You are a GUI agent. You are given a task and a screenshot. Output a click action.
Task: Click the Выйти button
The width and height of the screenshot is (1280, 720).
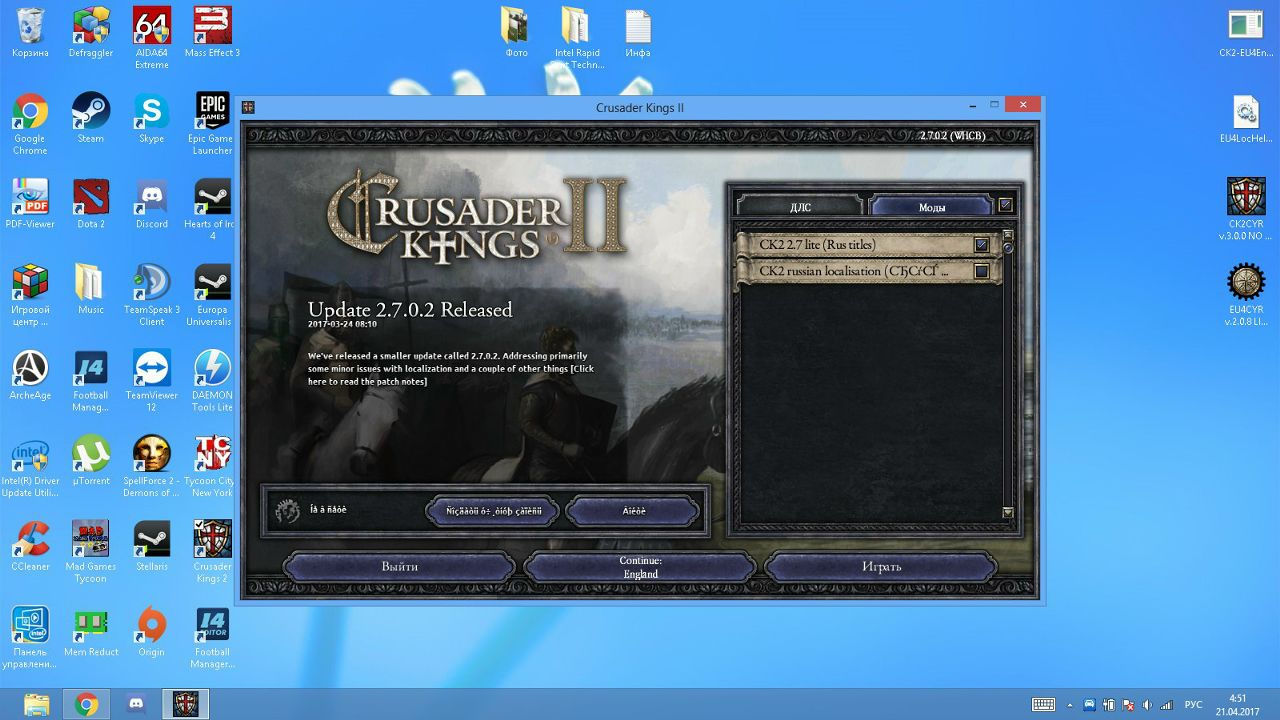400,567
